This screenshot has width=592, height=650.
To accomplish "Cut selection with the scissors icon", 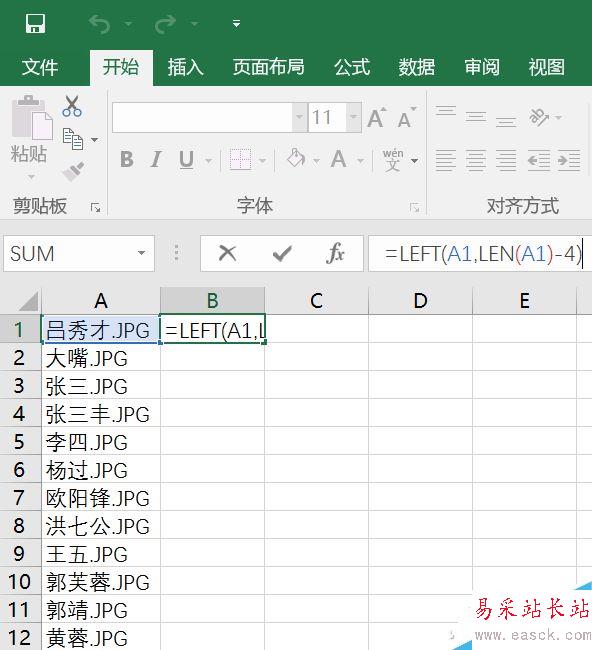I will 72,106.
